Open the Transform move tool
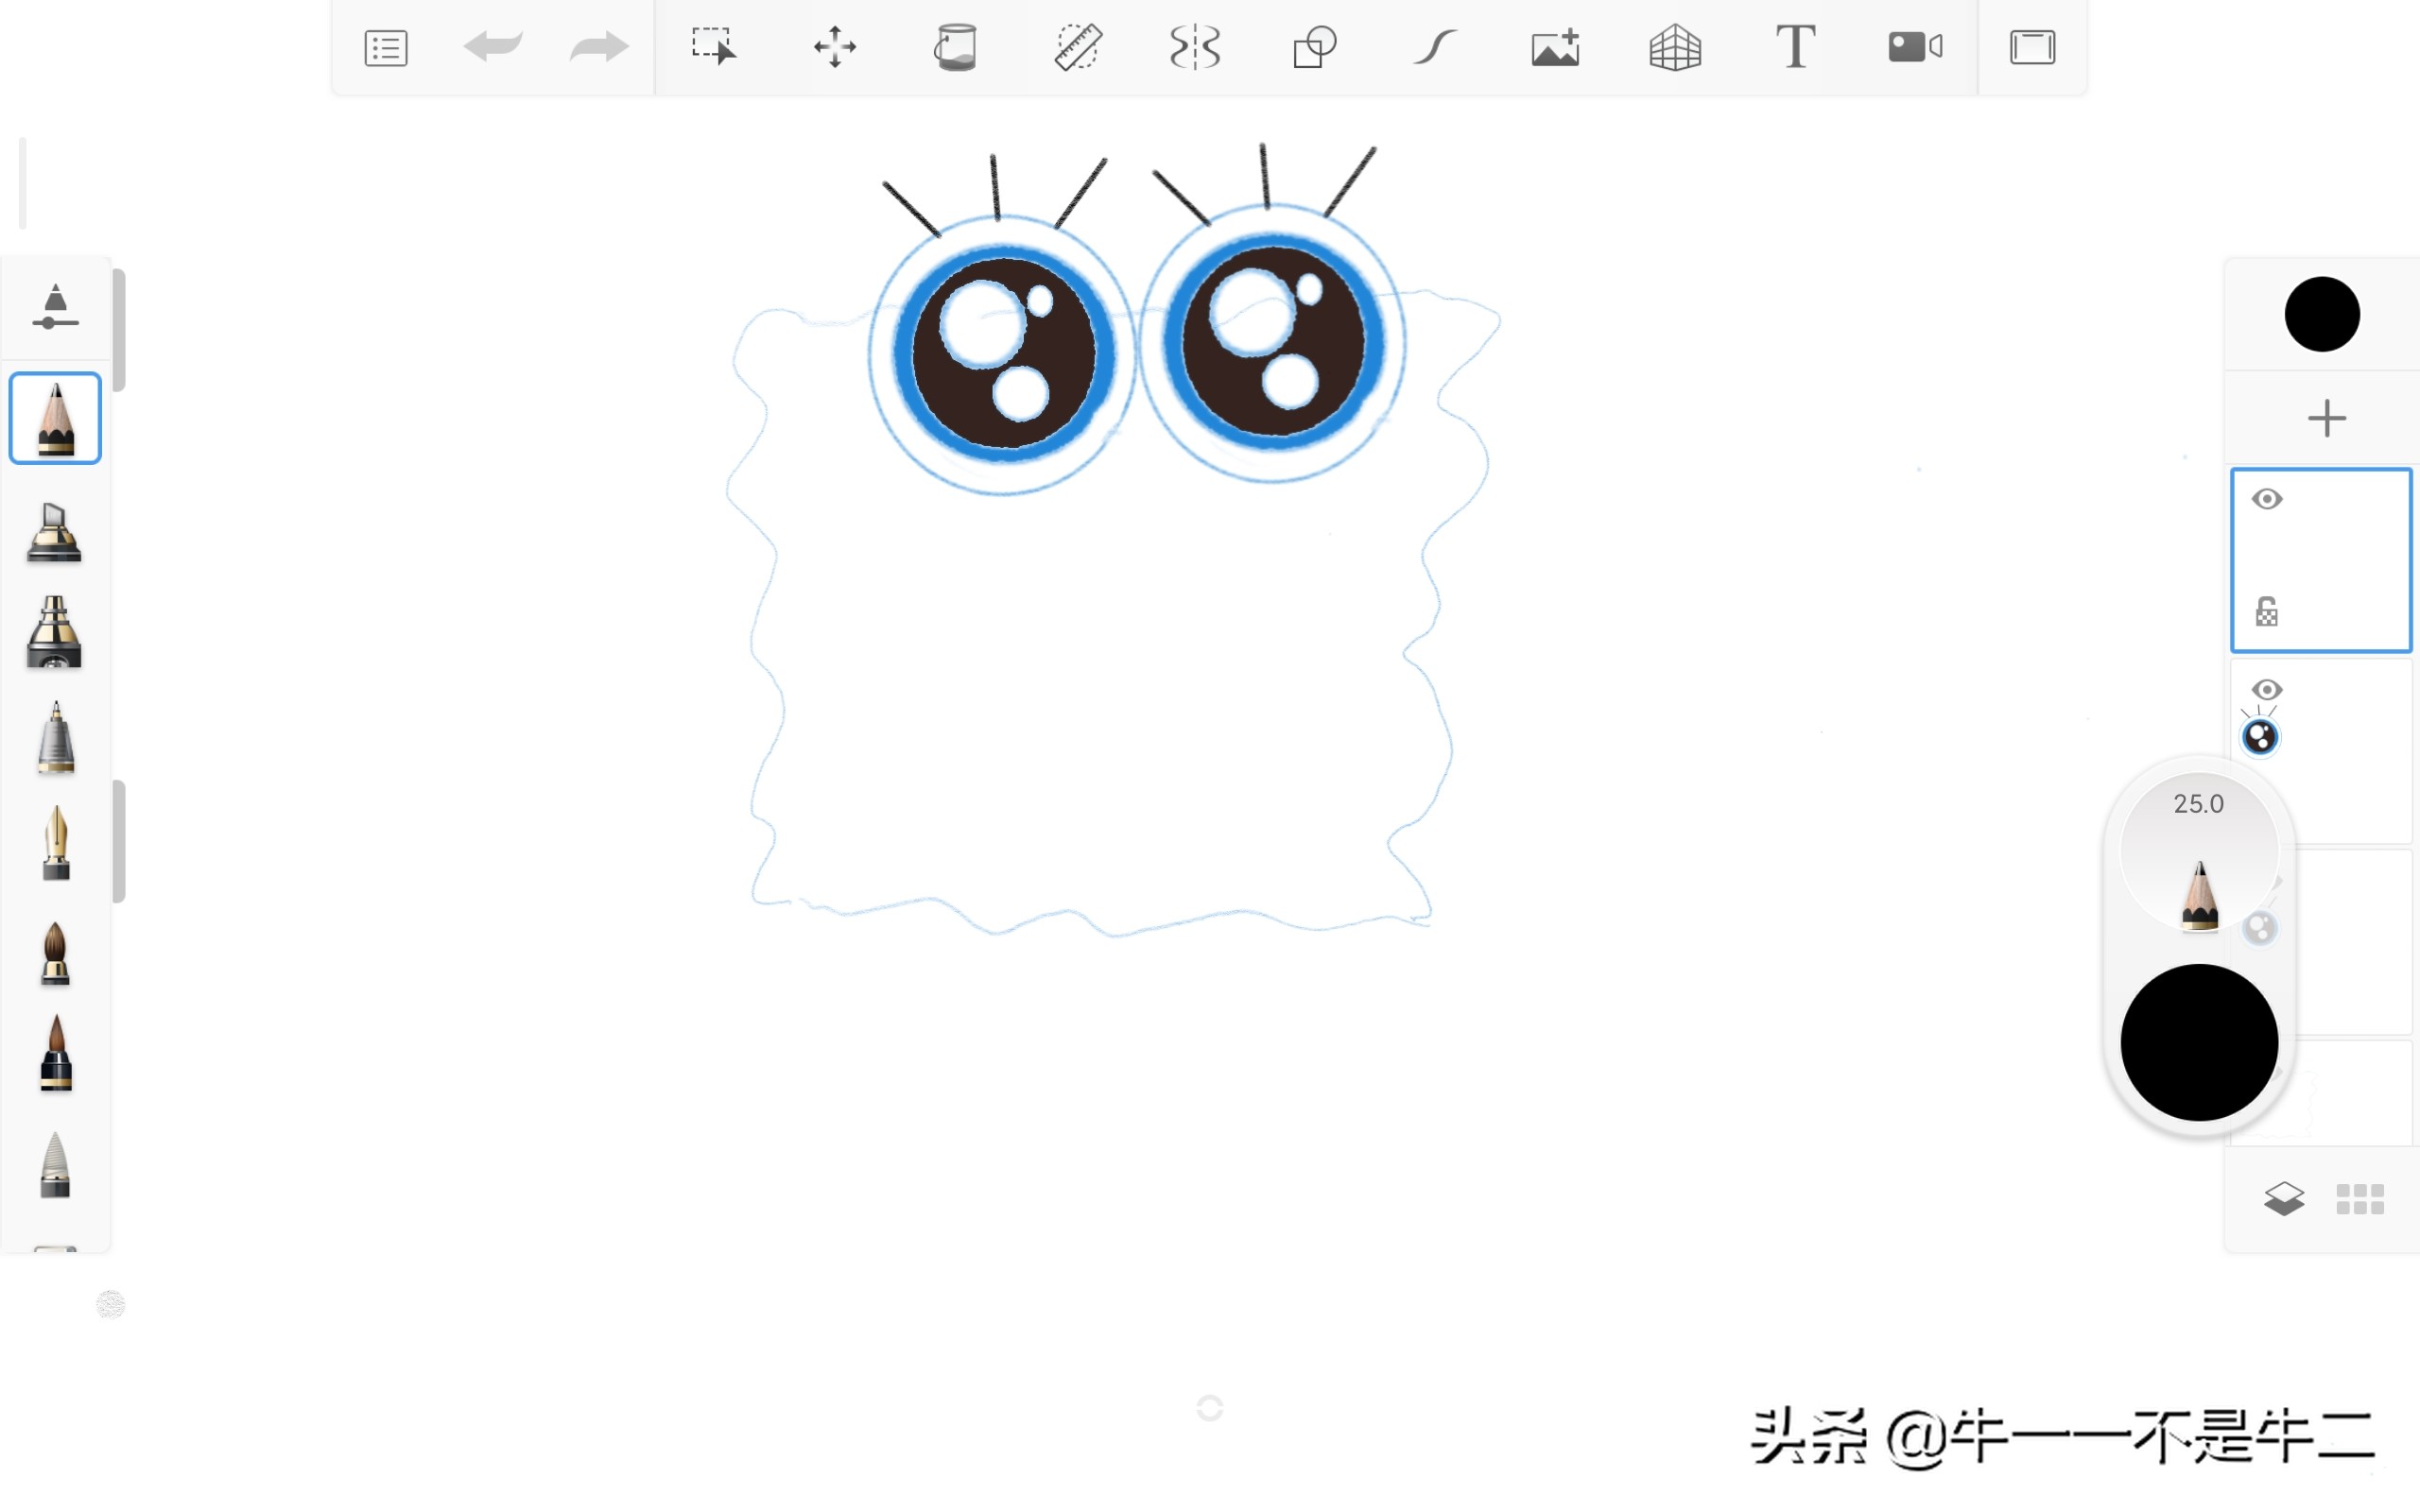Viewport: 2420px width, 1512px height. (x=834, y=47)
